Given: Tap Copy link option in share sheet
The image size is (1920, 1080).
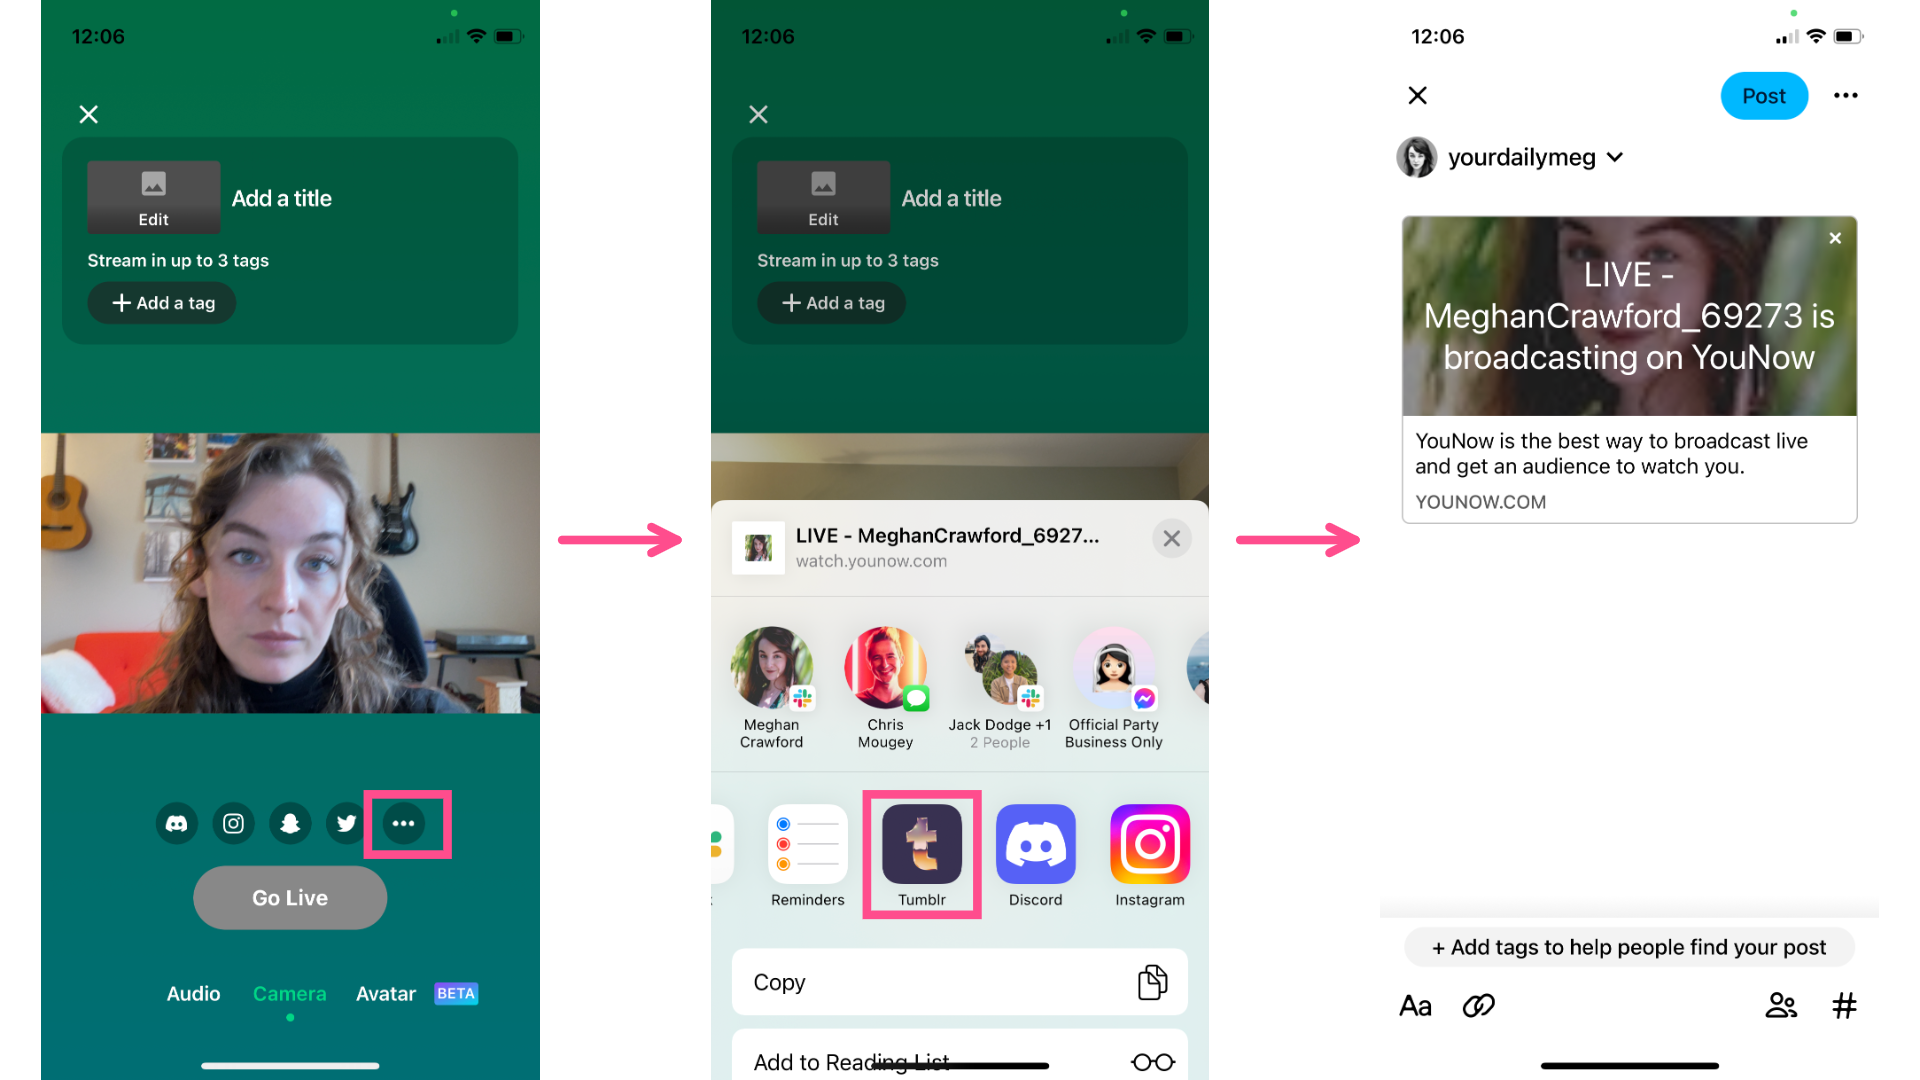Looking at the screenshot, I should click(x=959, y=981).
